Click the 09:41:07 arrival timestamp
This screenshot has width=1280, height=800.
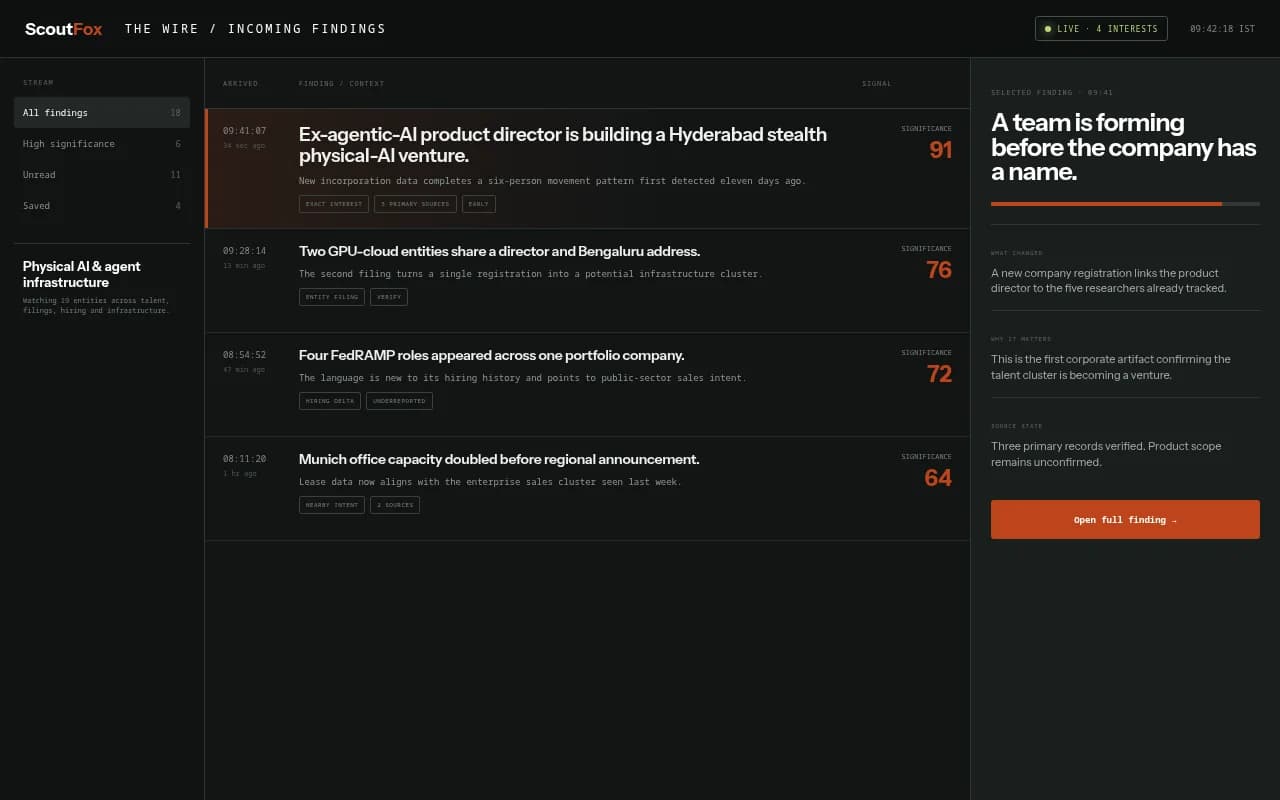pos(244,131)
